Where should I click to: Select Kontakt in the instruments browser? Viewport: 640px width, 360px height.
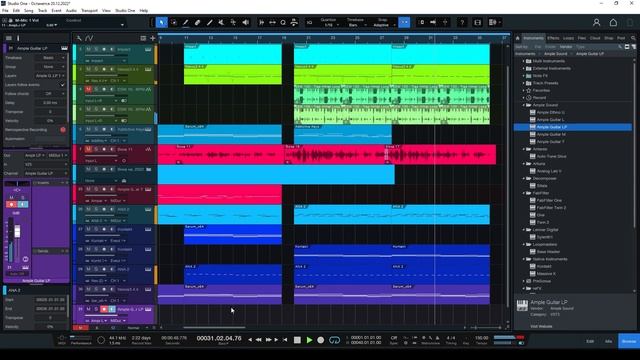pyautogui.click(x=544, y=266)
